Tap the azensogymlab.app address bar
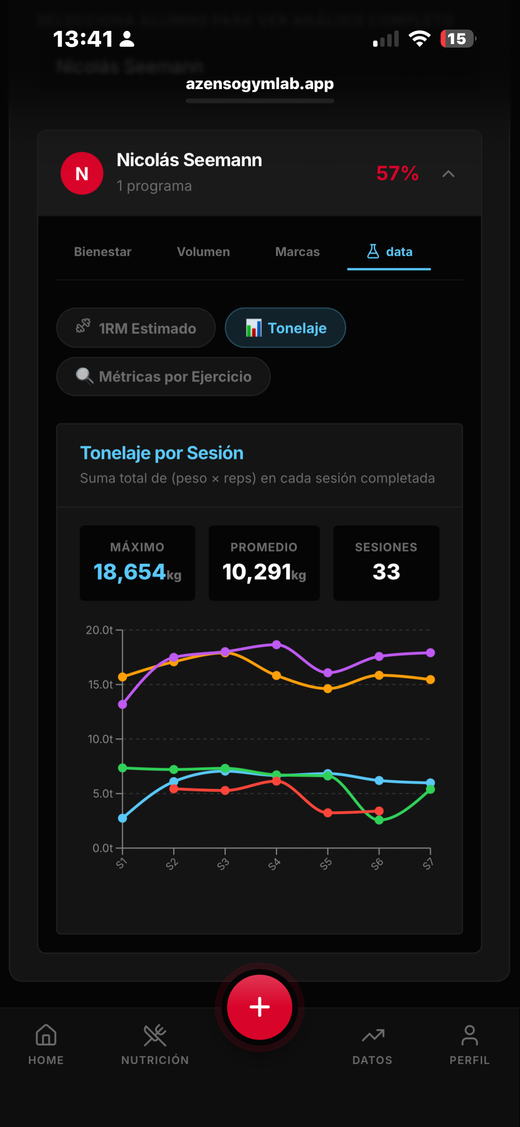This screenshot has height=1127, width=520. 260,84
